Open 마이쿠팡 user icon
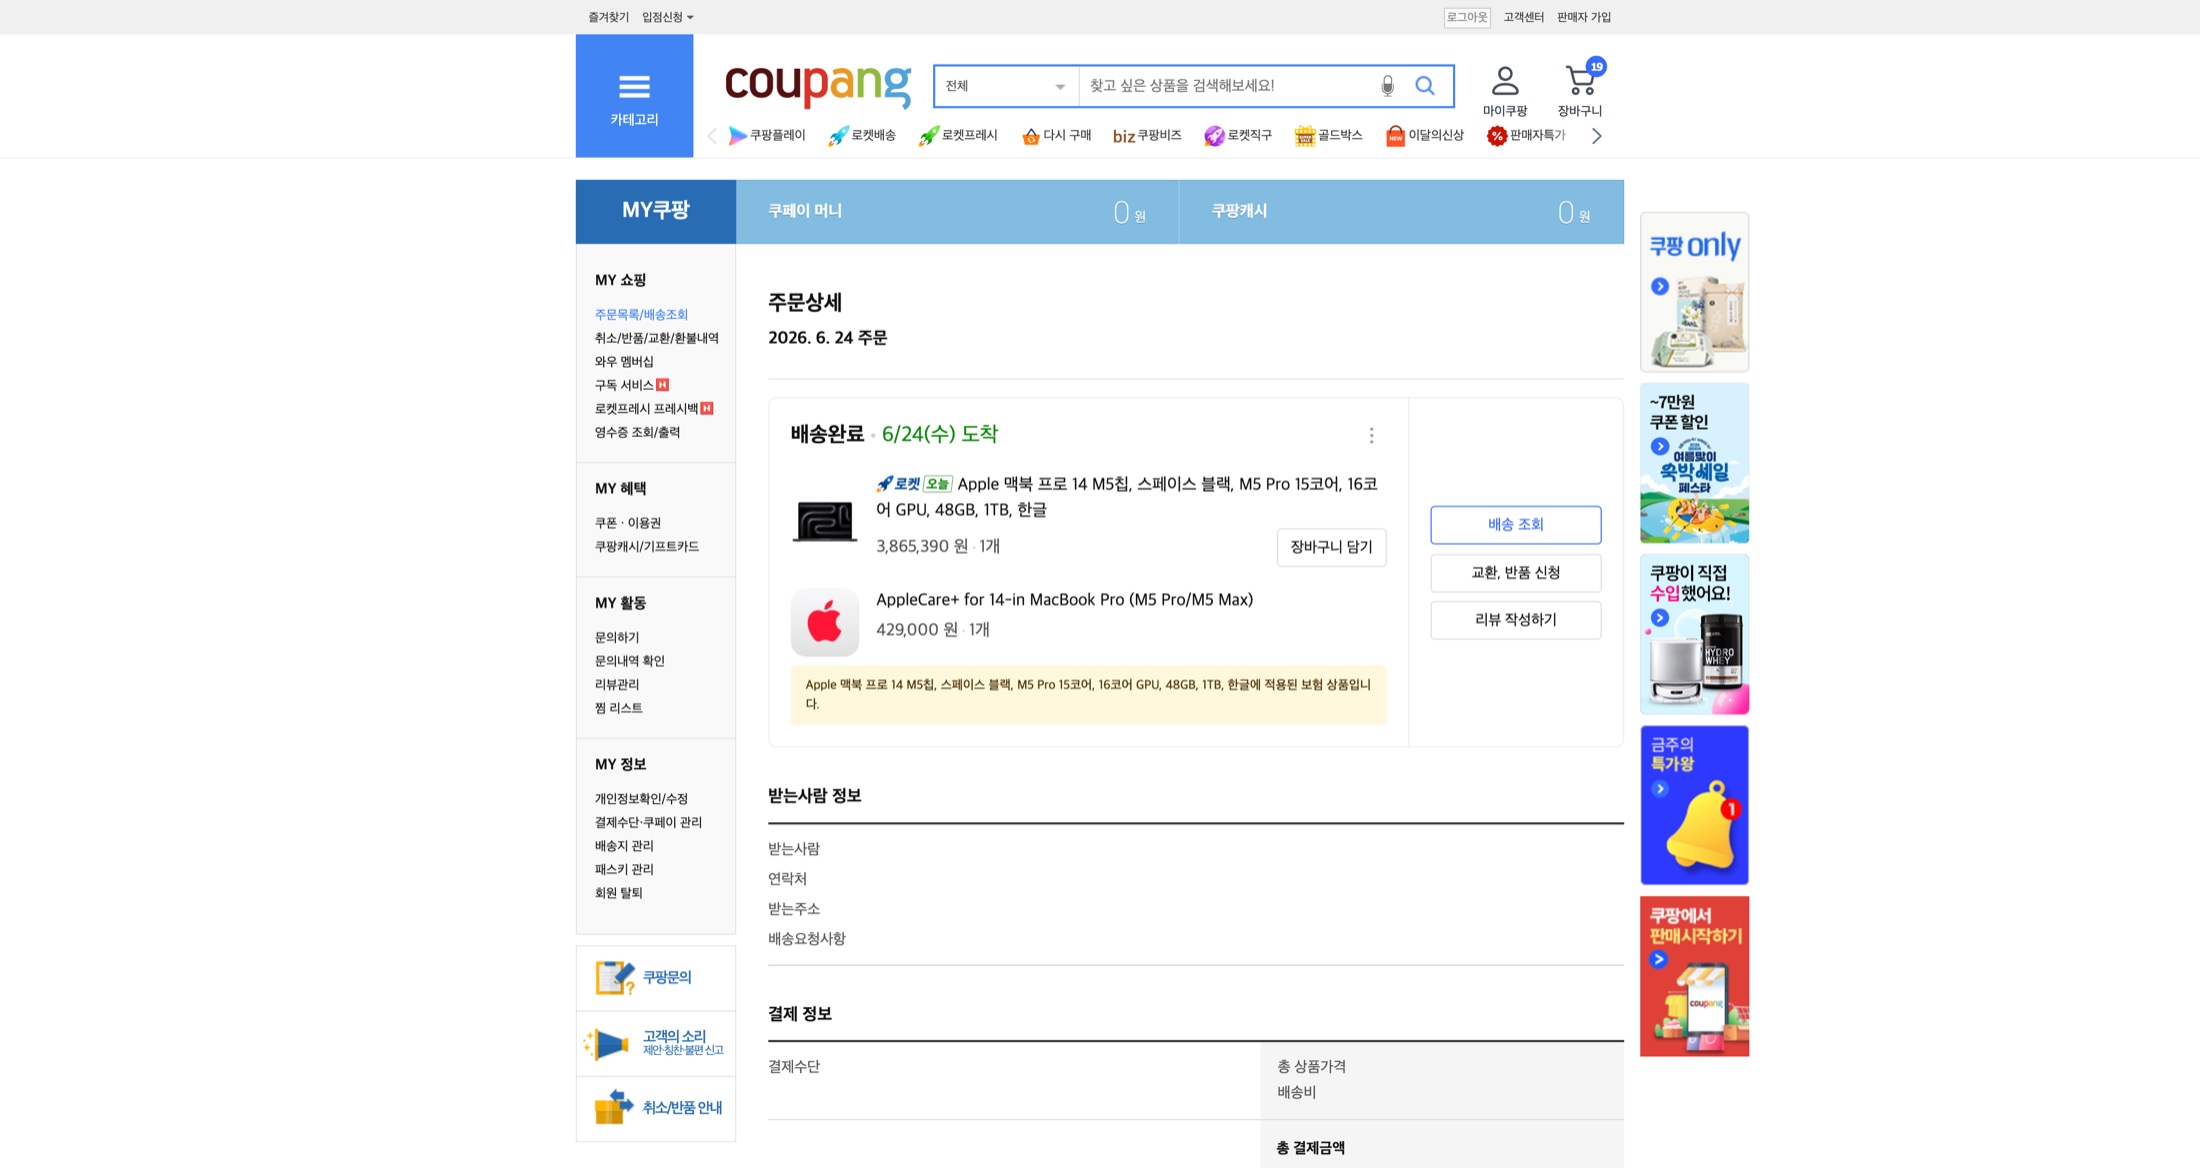This screenshot has width=2200, height=1168. coord(1504,91)
